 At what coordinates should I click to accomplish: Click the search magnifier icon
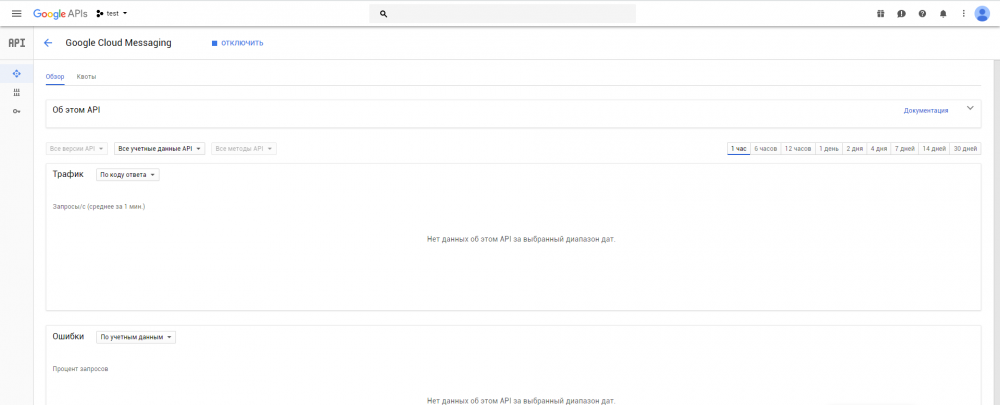pyautogui.click(x=383, y=13)
